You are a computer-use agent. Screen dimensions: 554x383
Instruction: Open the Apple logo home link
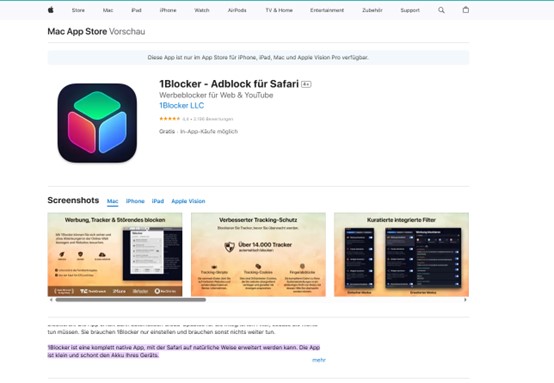point(51,10)
